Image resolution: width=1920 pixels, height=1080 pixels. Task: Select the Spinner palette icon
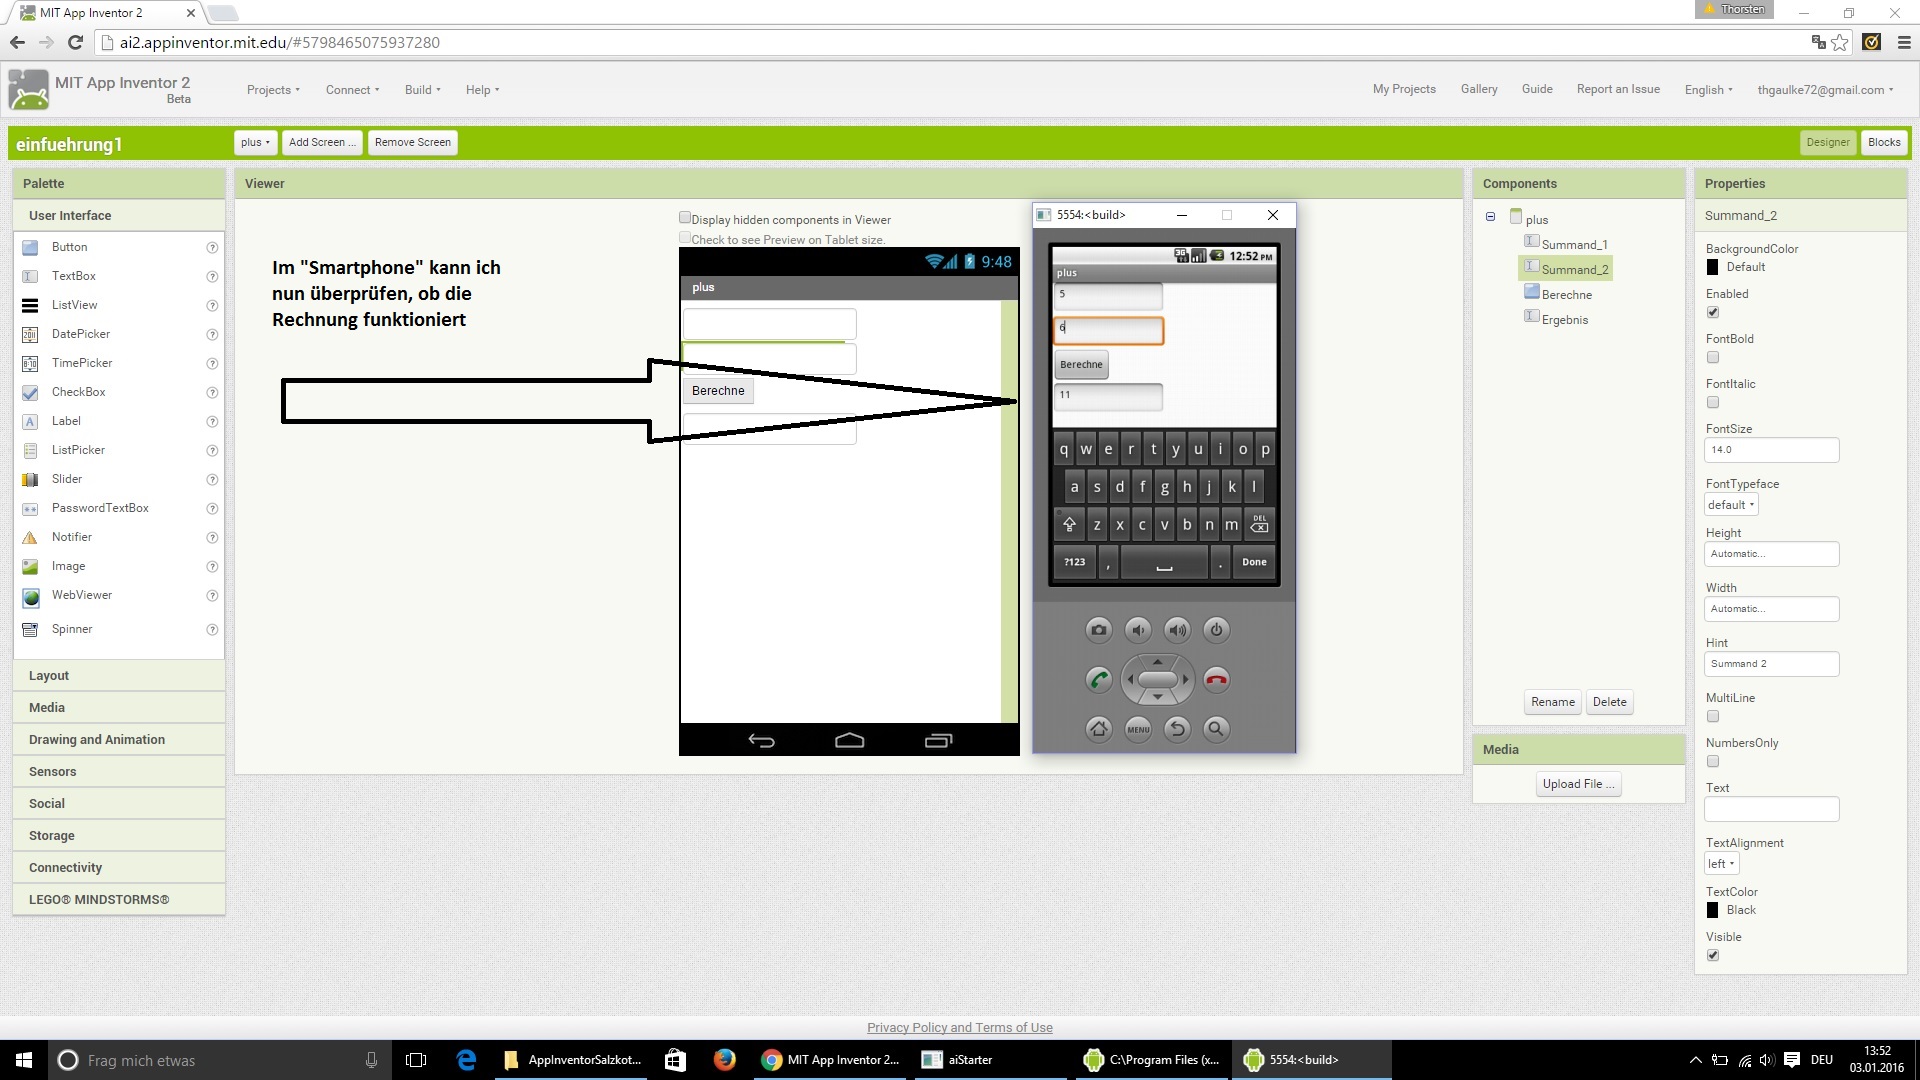30,629
